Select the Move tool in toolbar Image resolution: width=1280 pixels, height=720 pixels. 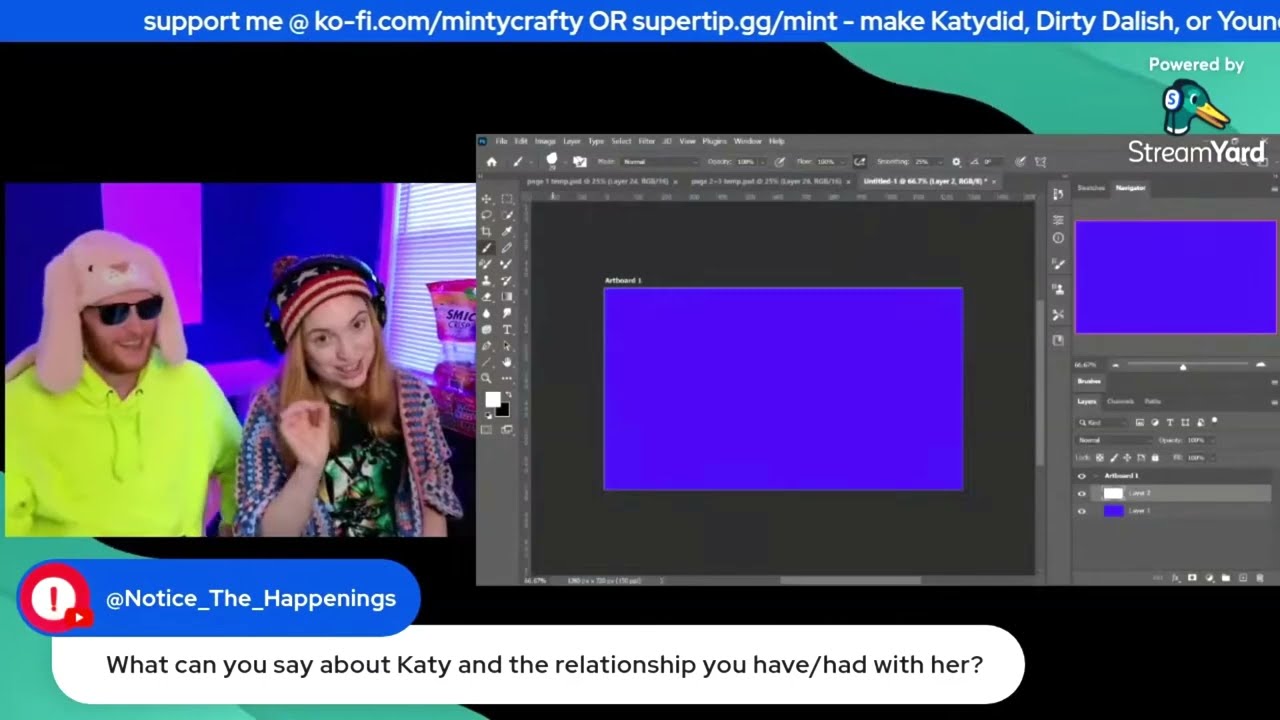[x=486, y=198]
